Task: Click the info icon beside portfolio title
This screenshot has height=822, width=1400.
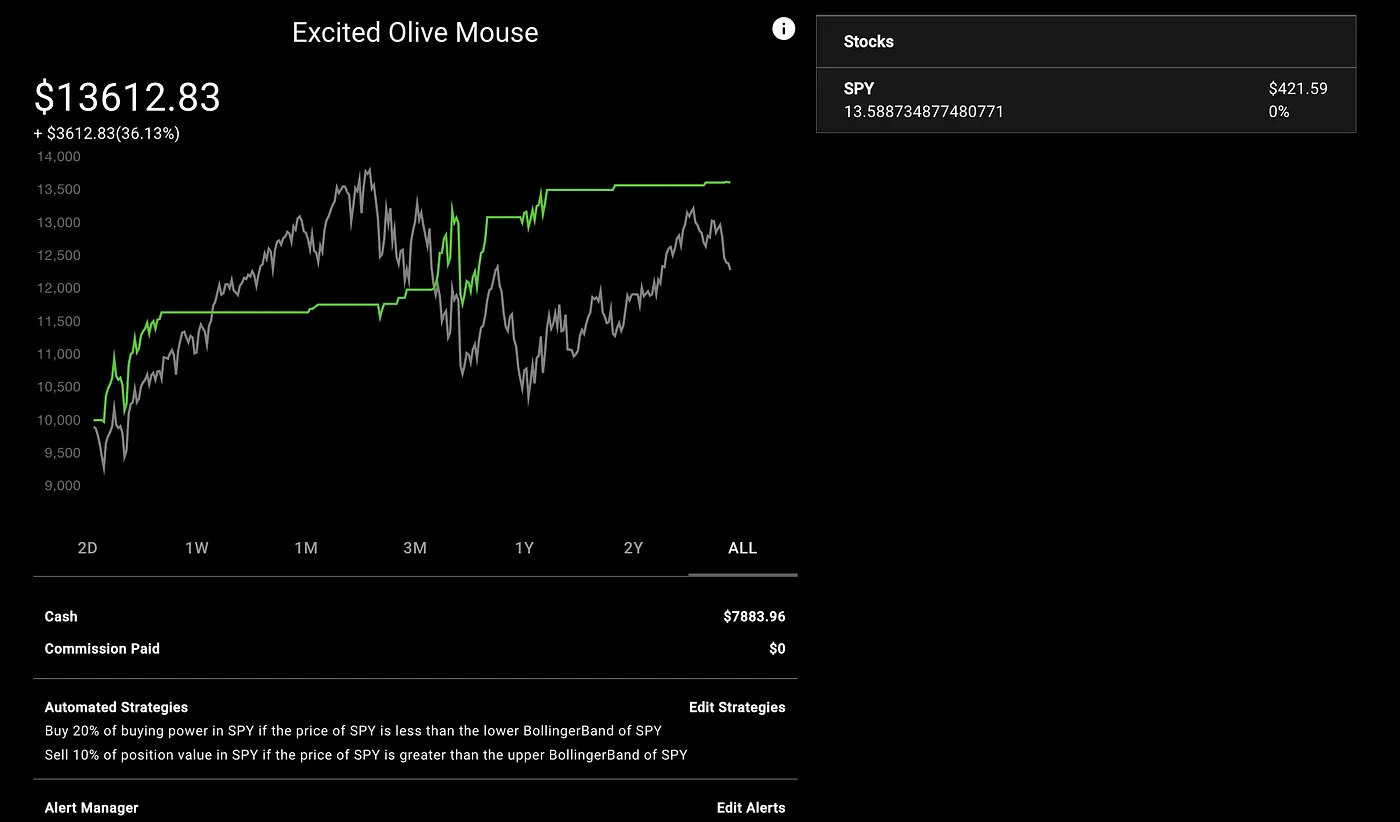Action: [x=784, y=29]
